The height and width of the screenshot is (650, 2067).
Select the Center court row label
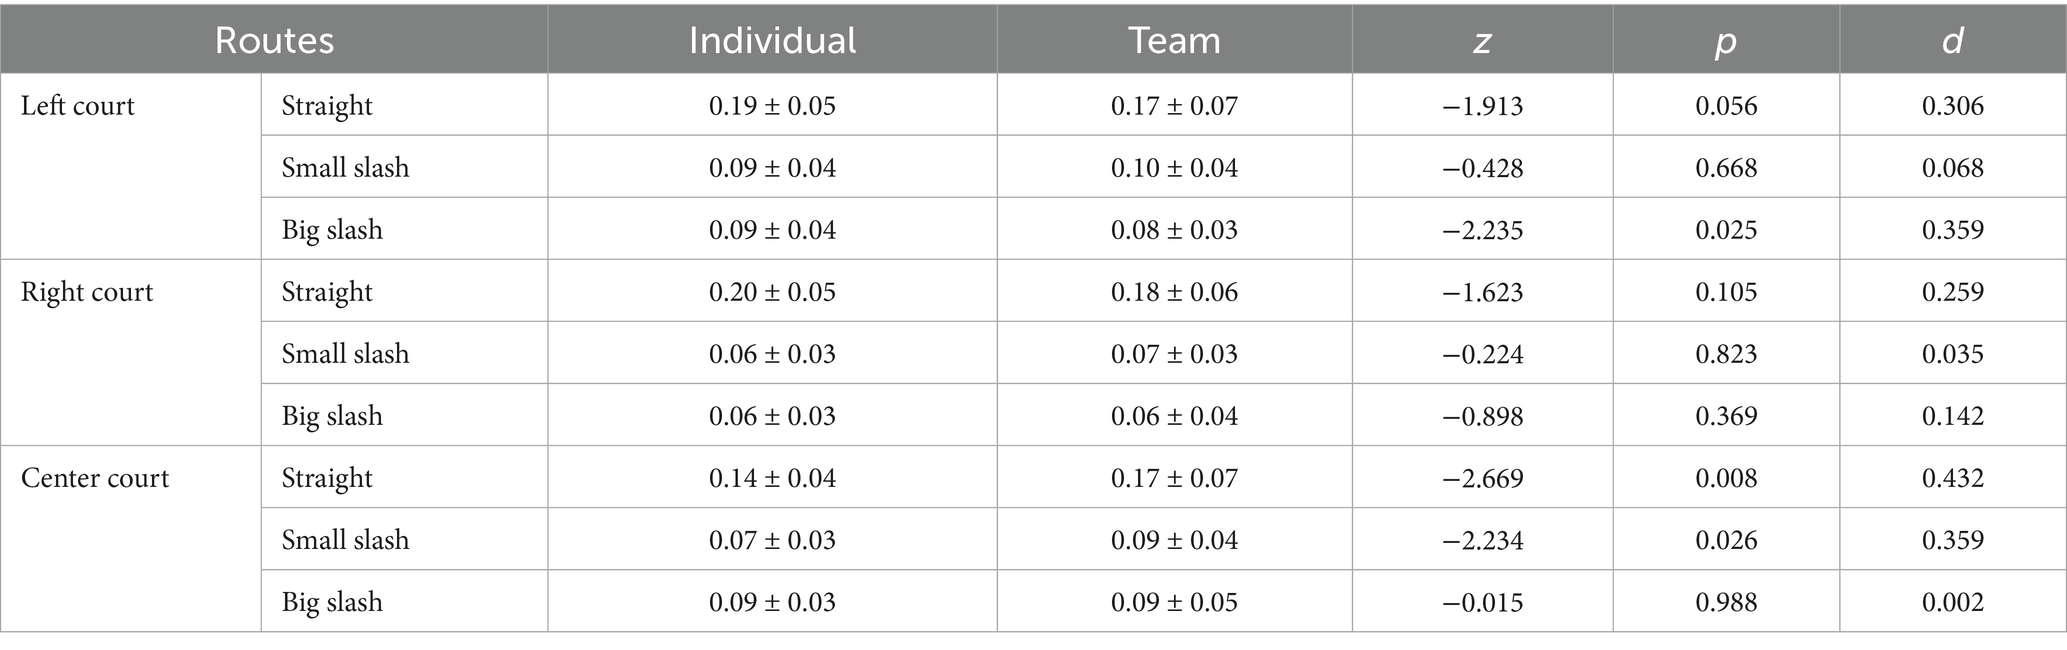point(95,478)
